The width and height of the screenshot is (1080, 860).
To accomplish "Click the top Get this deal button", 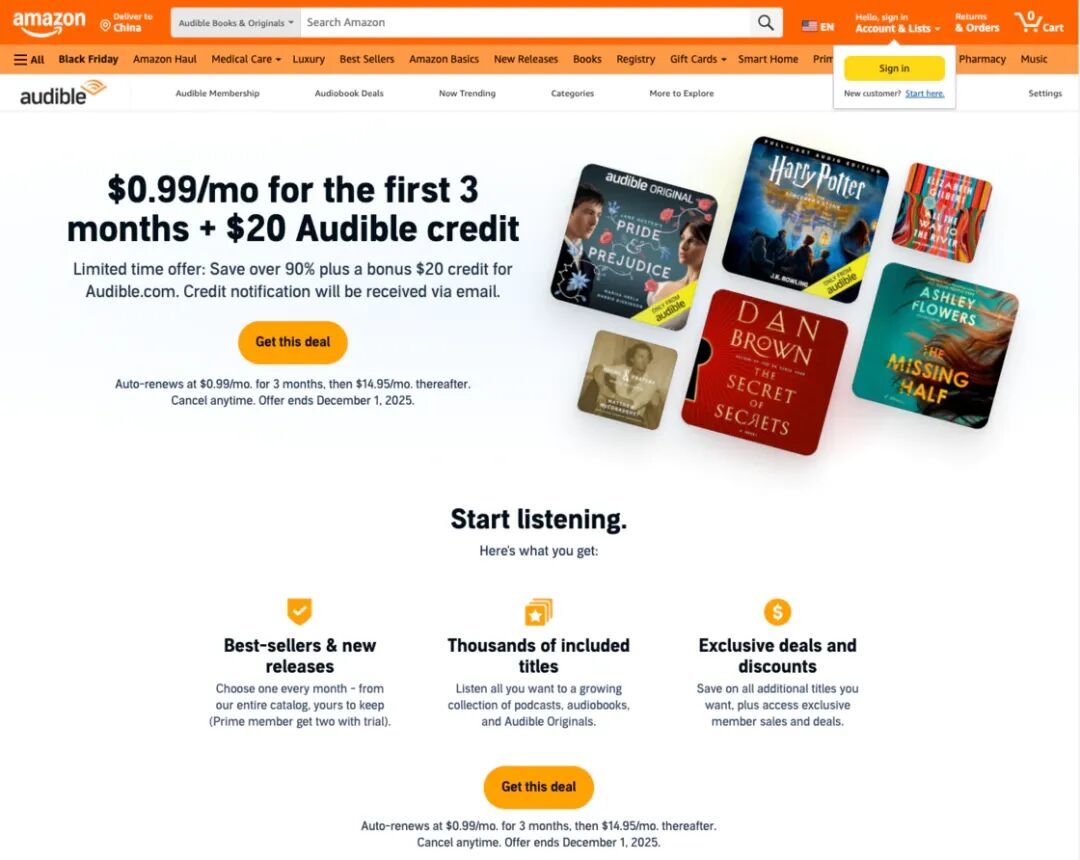I will click(x=293, y=342).
